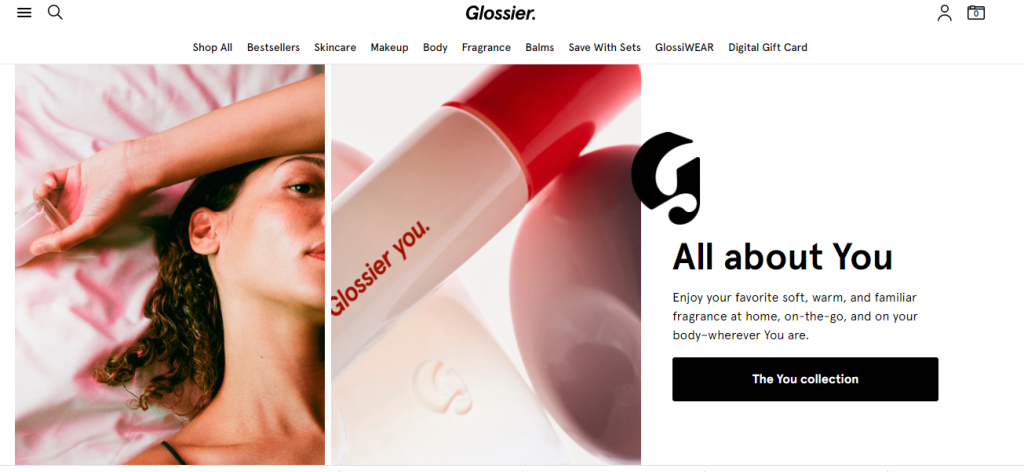Go to Balms in navigation
Screen dimensions: 1024x472
[539, 48]
